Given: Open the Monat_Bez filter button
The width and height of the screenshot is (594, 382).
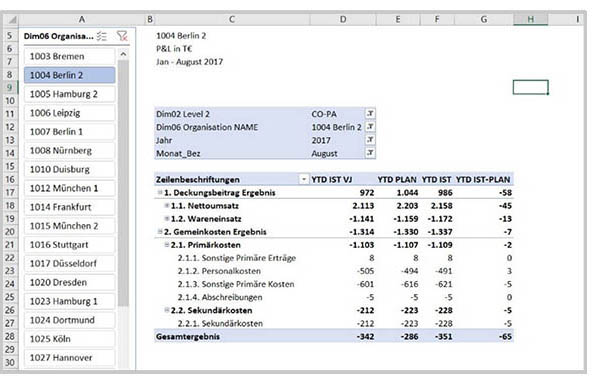Looking at the screenshot, I should (x=370, y=153).
